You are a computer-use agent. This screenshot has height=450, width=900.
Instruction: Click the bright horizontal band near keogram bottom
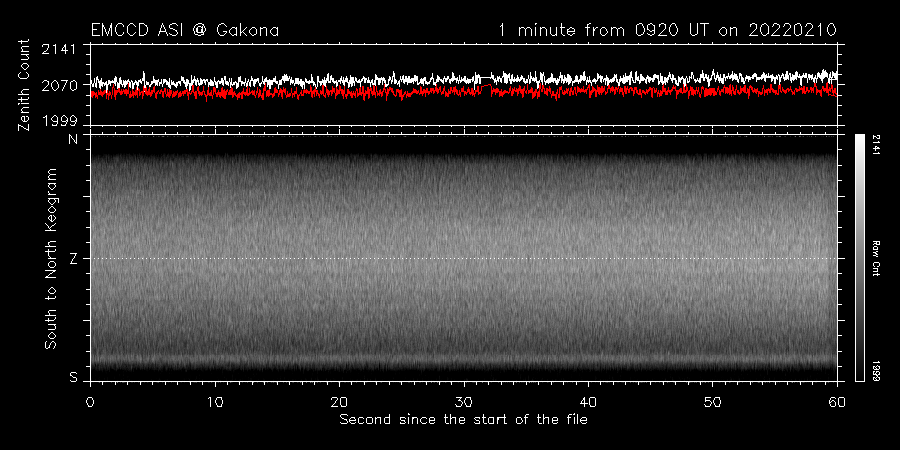click(x=464, y=360)
